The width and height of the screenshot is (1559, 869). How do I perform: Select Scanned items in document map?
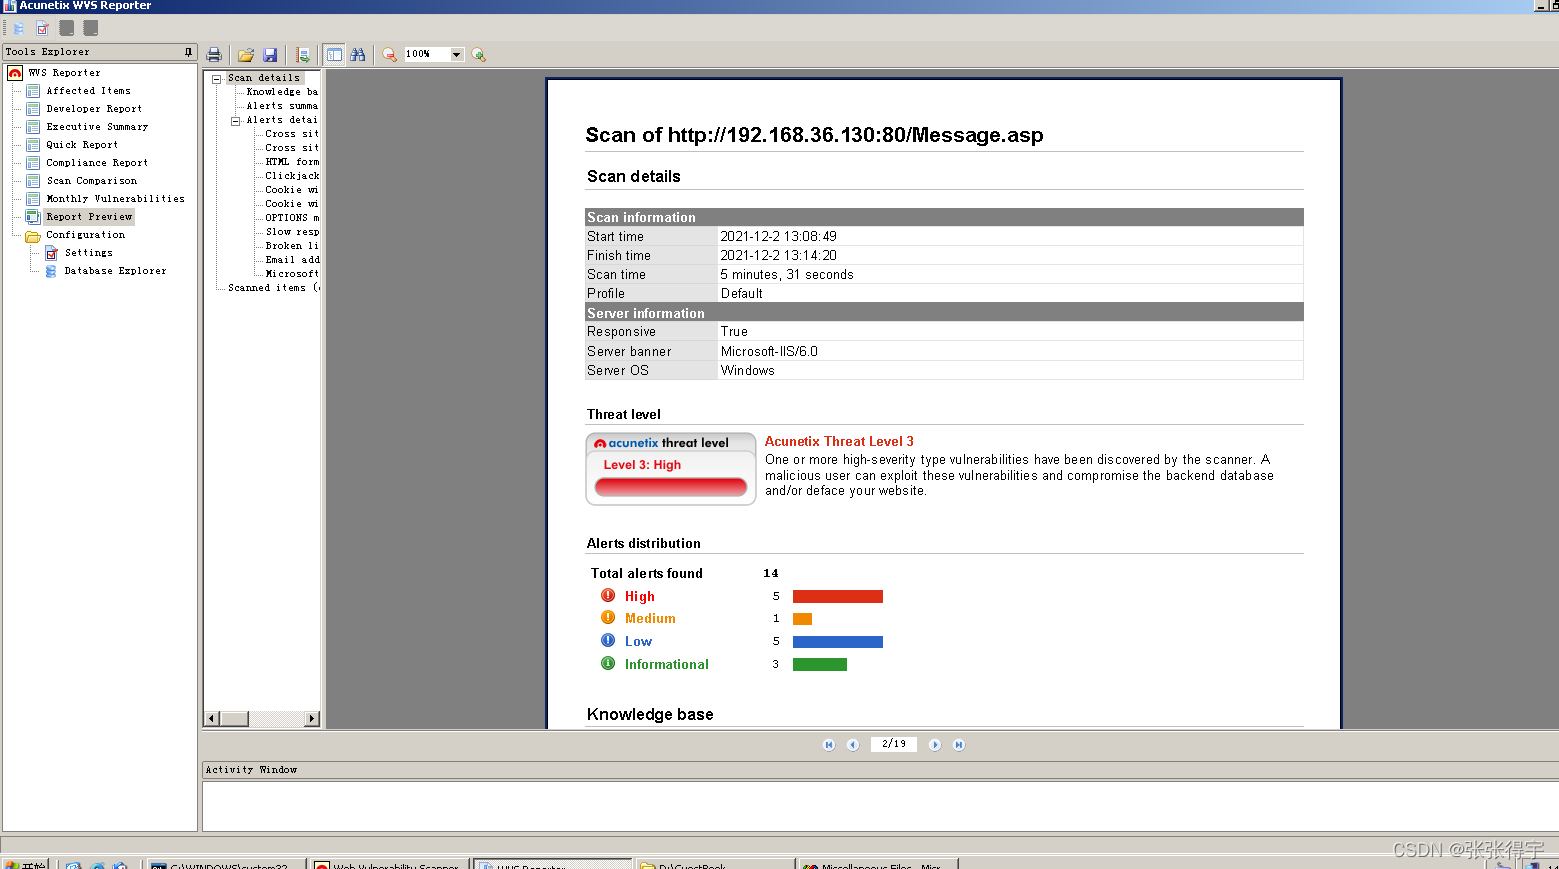[273, 288]
